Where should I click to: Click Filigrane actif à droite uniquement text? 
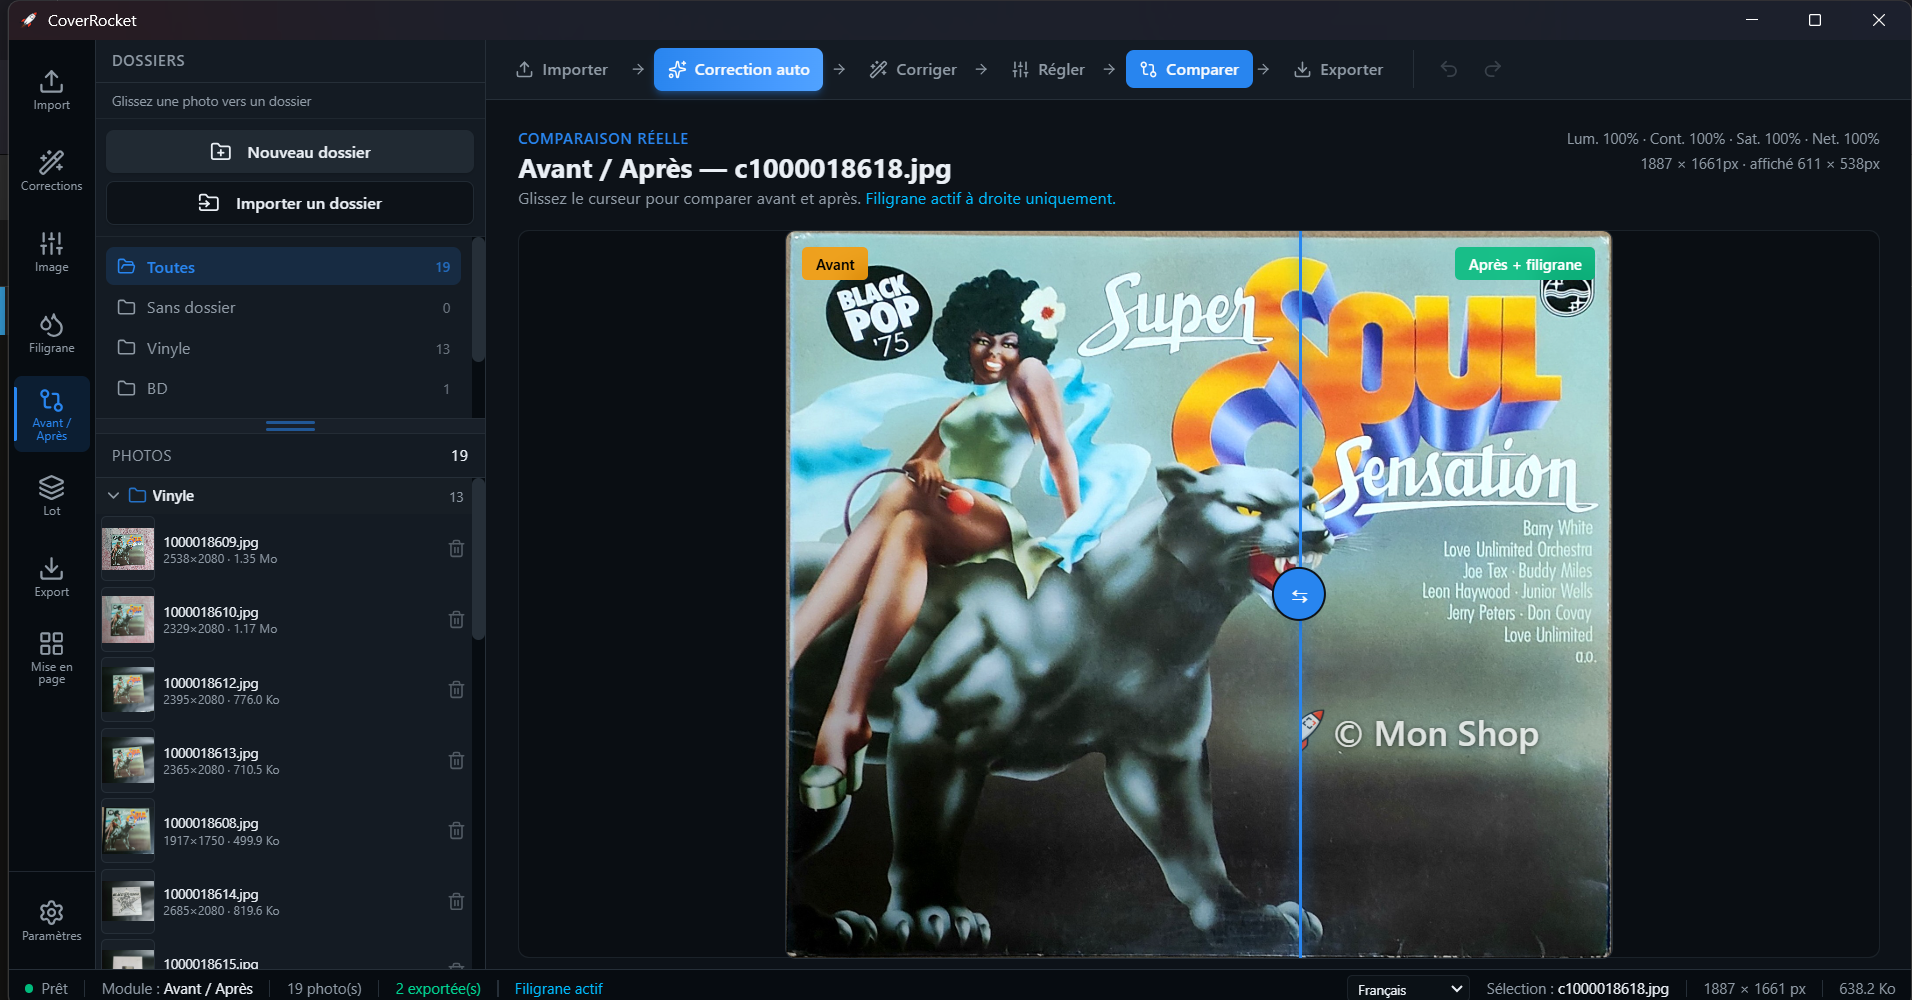tap(990, 198)
